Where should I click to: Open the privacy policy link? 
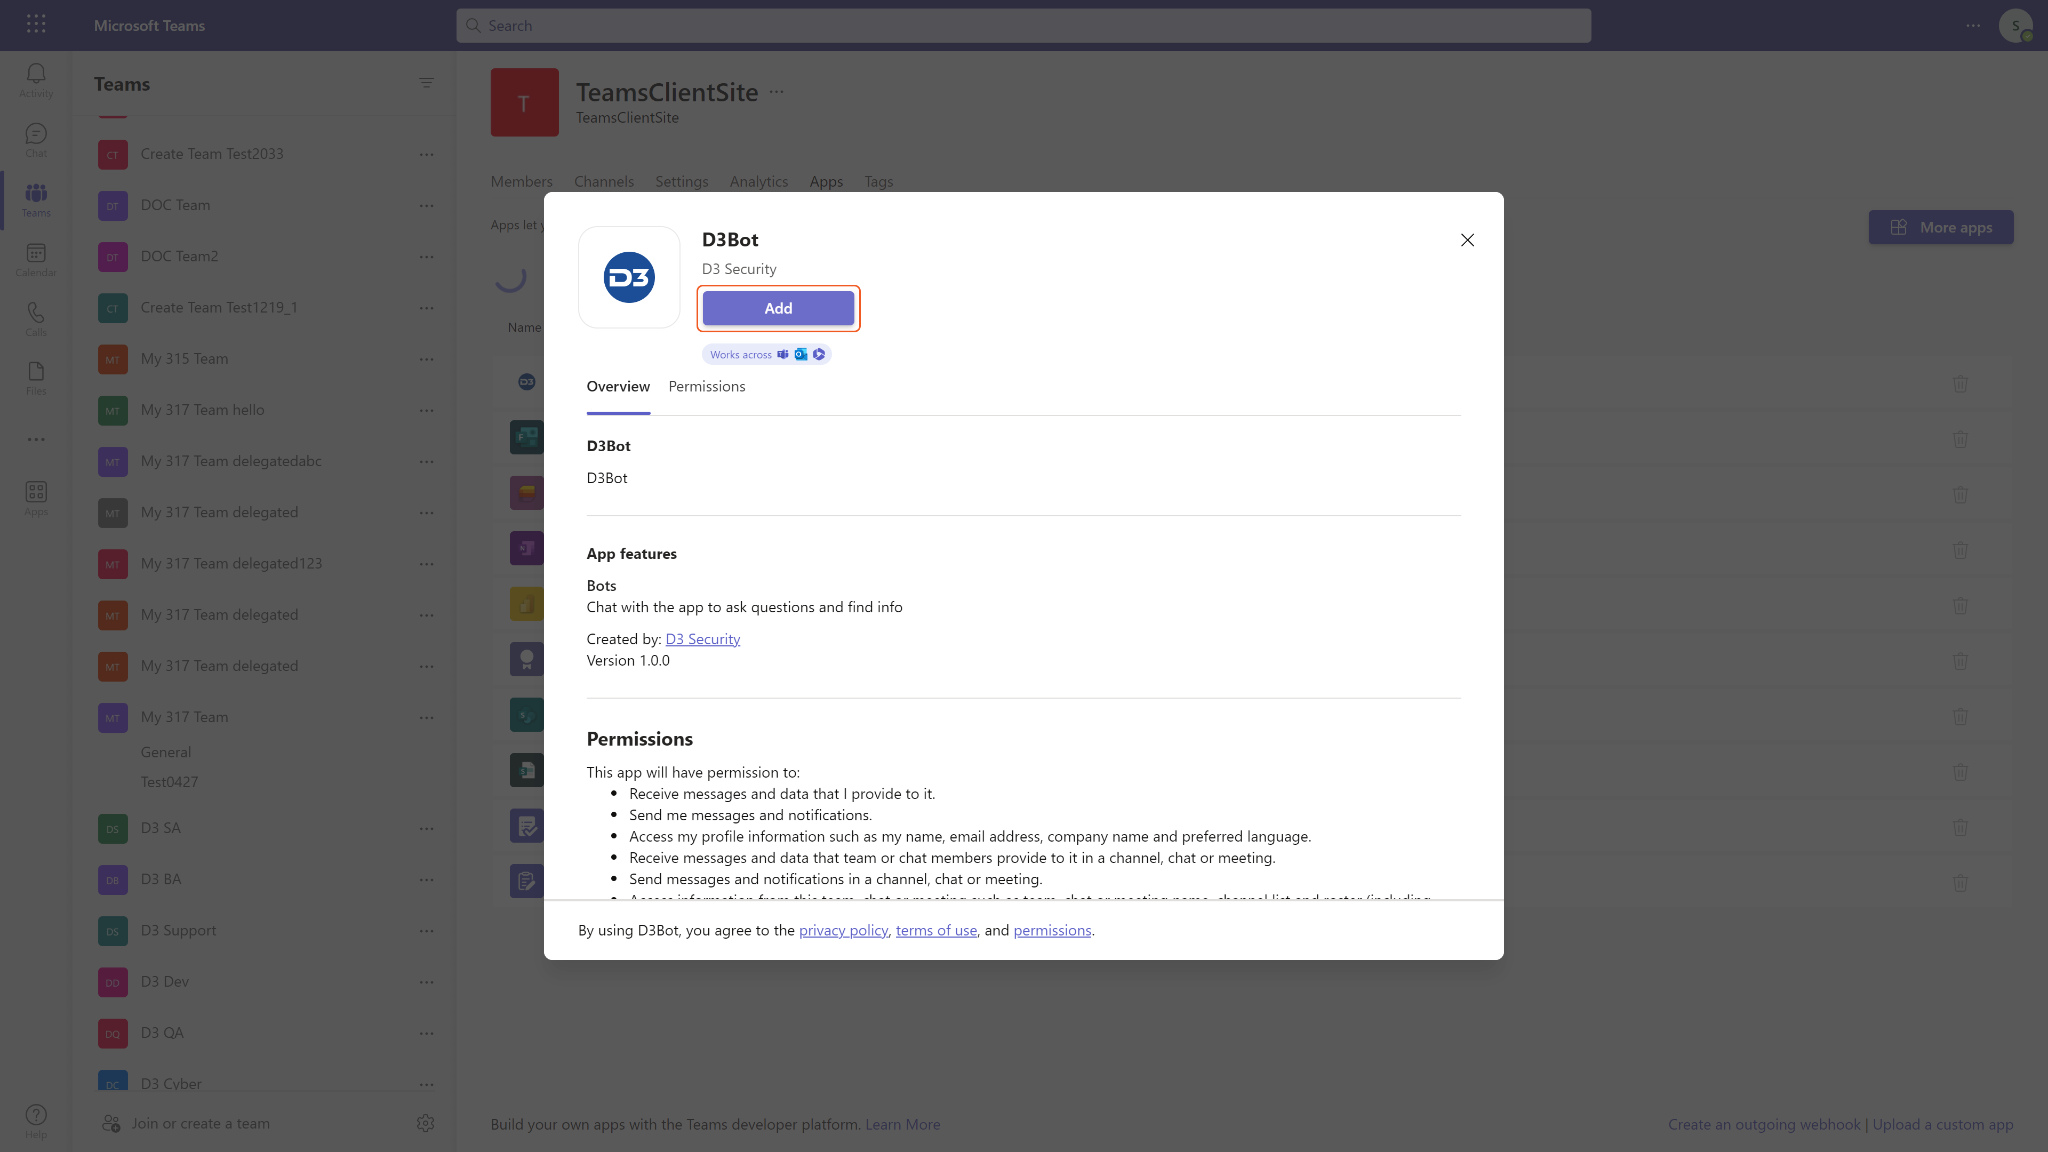(843, 930)
